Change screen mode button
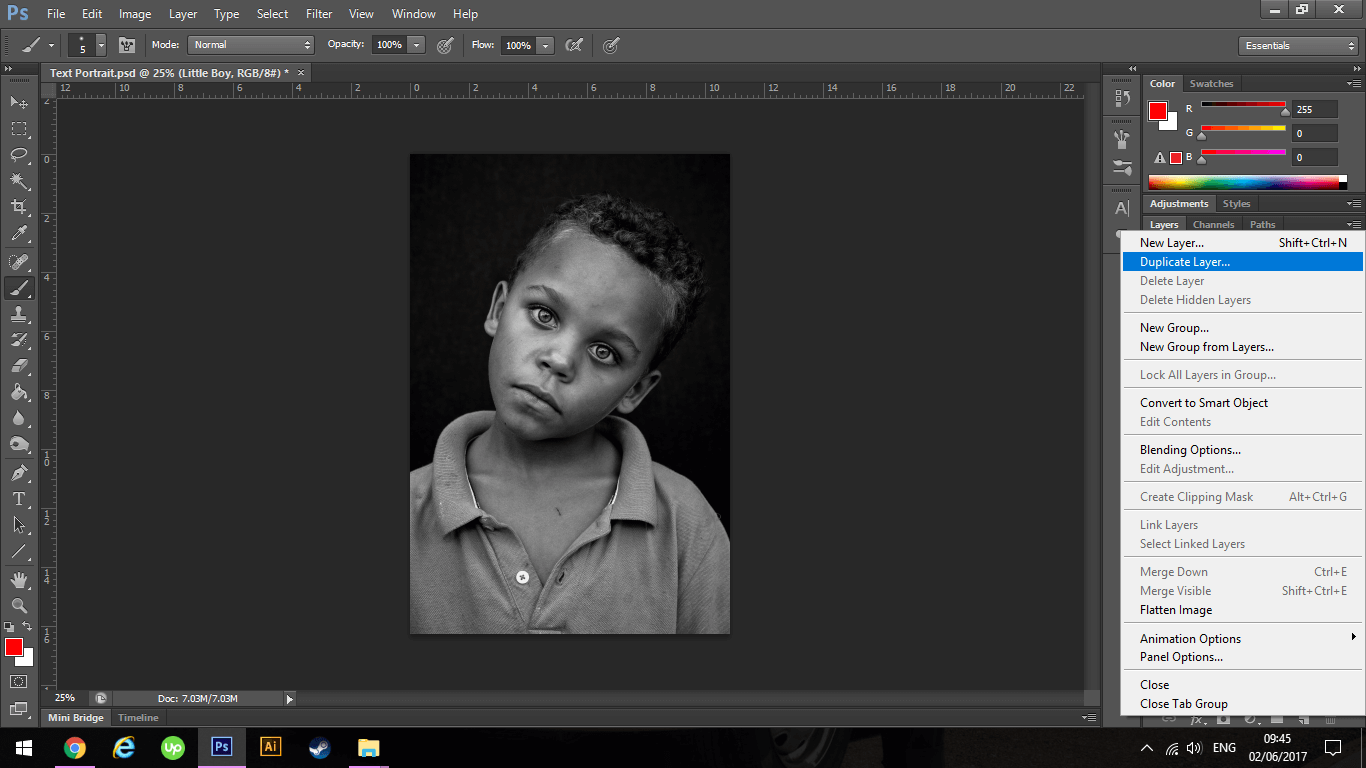Viewport: 1366px width, 768px height. pos(19,709)
